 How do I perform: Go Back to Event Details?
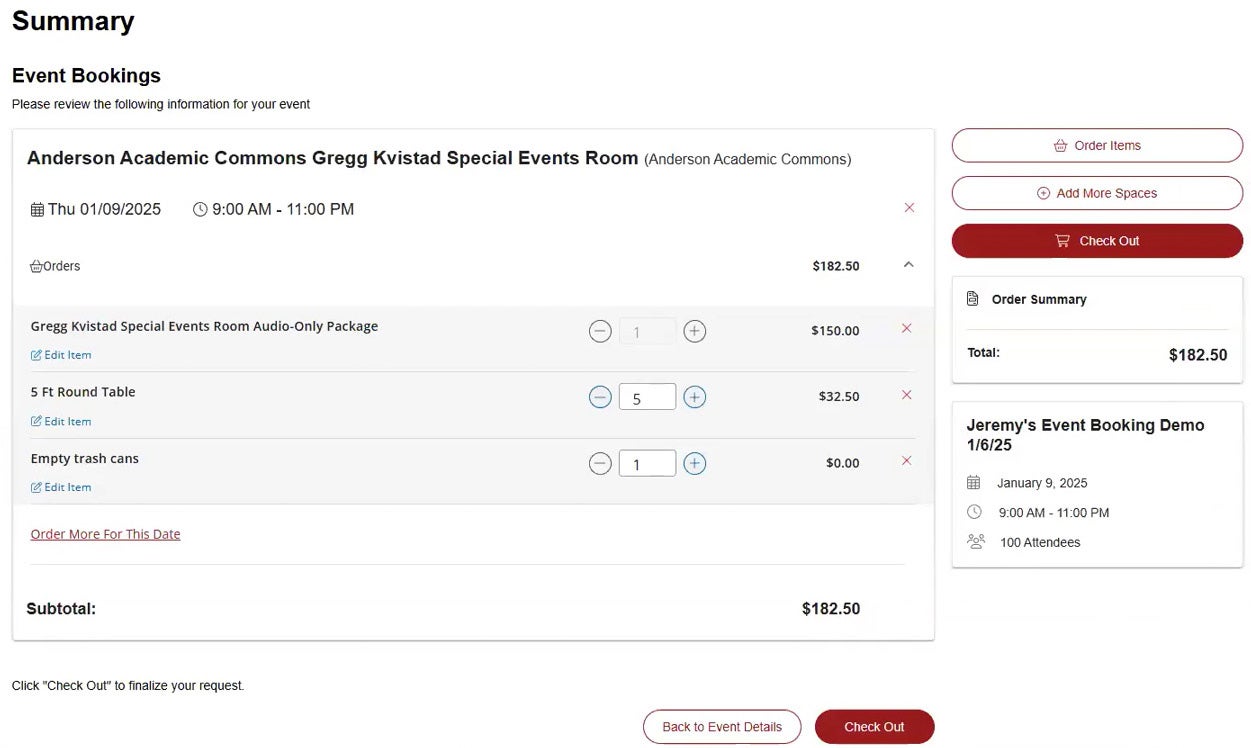721,727
